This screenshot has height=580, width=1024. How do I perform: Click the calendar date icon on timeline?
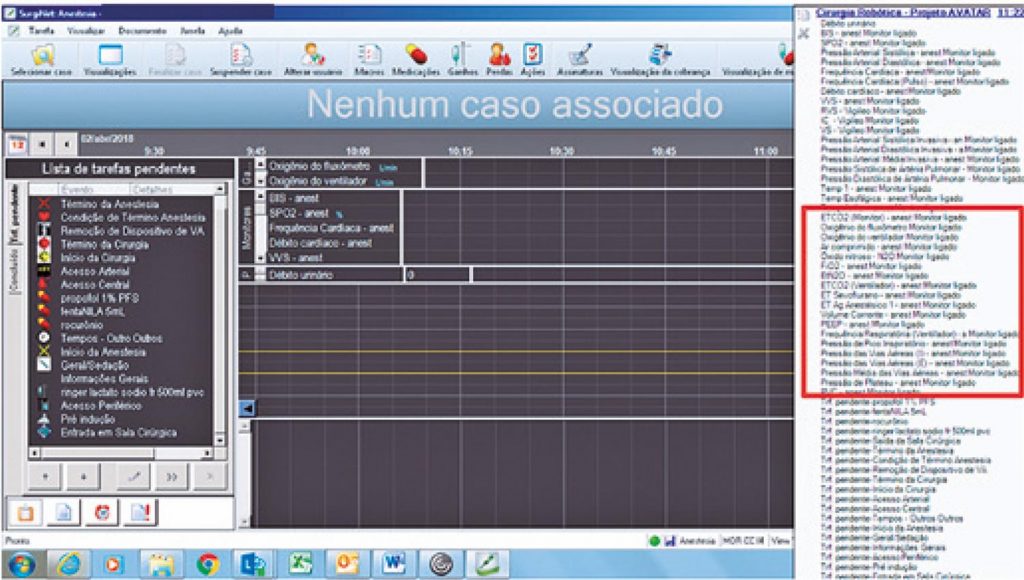click(17, 146)
